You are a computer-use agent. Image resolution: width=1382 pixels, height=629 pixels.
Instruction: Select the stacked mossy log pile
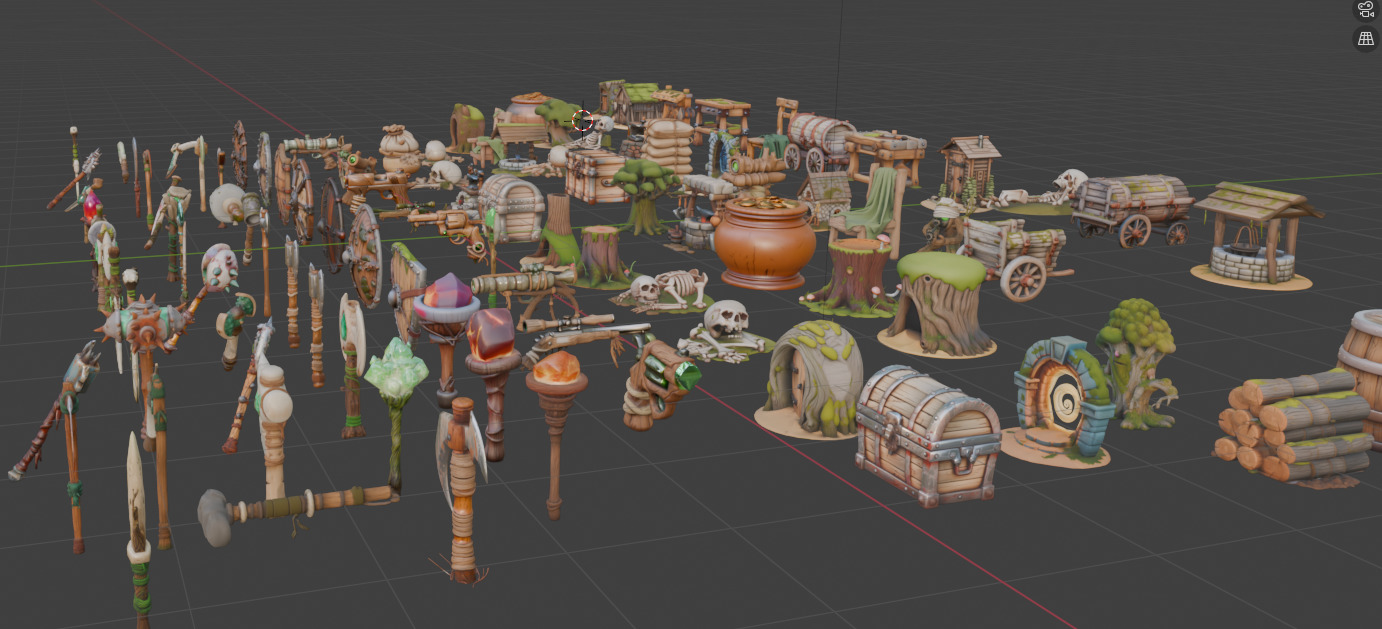point(1293,426)
